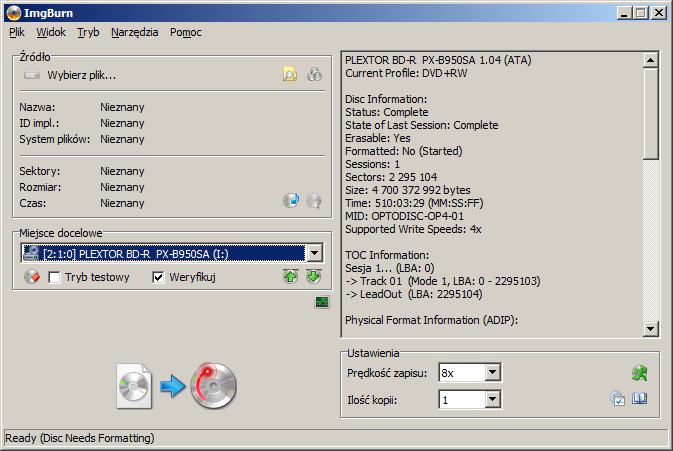Click the Nieznany value next to Nazwa
The height and width of the screenshot is (451, 673).
122,107
